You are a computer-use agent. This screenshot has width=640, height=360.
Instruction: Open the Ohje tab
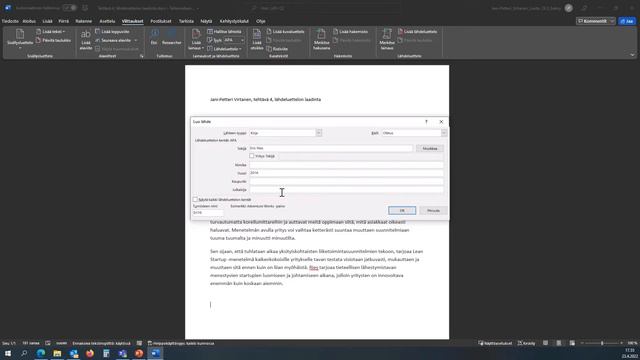click(x=260, y=21)
